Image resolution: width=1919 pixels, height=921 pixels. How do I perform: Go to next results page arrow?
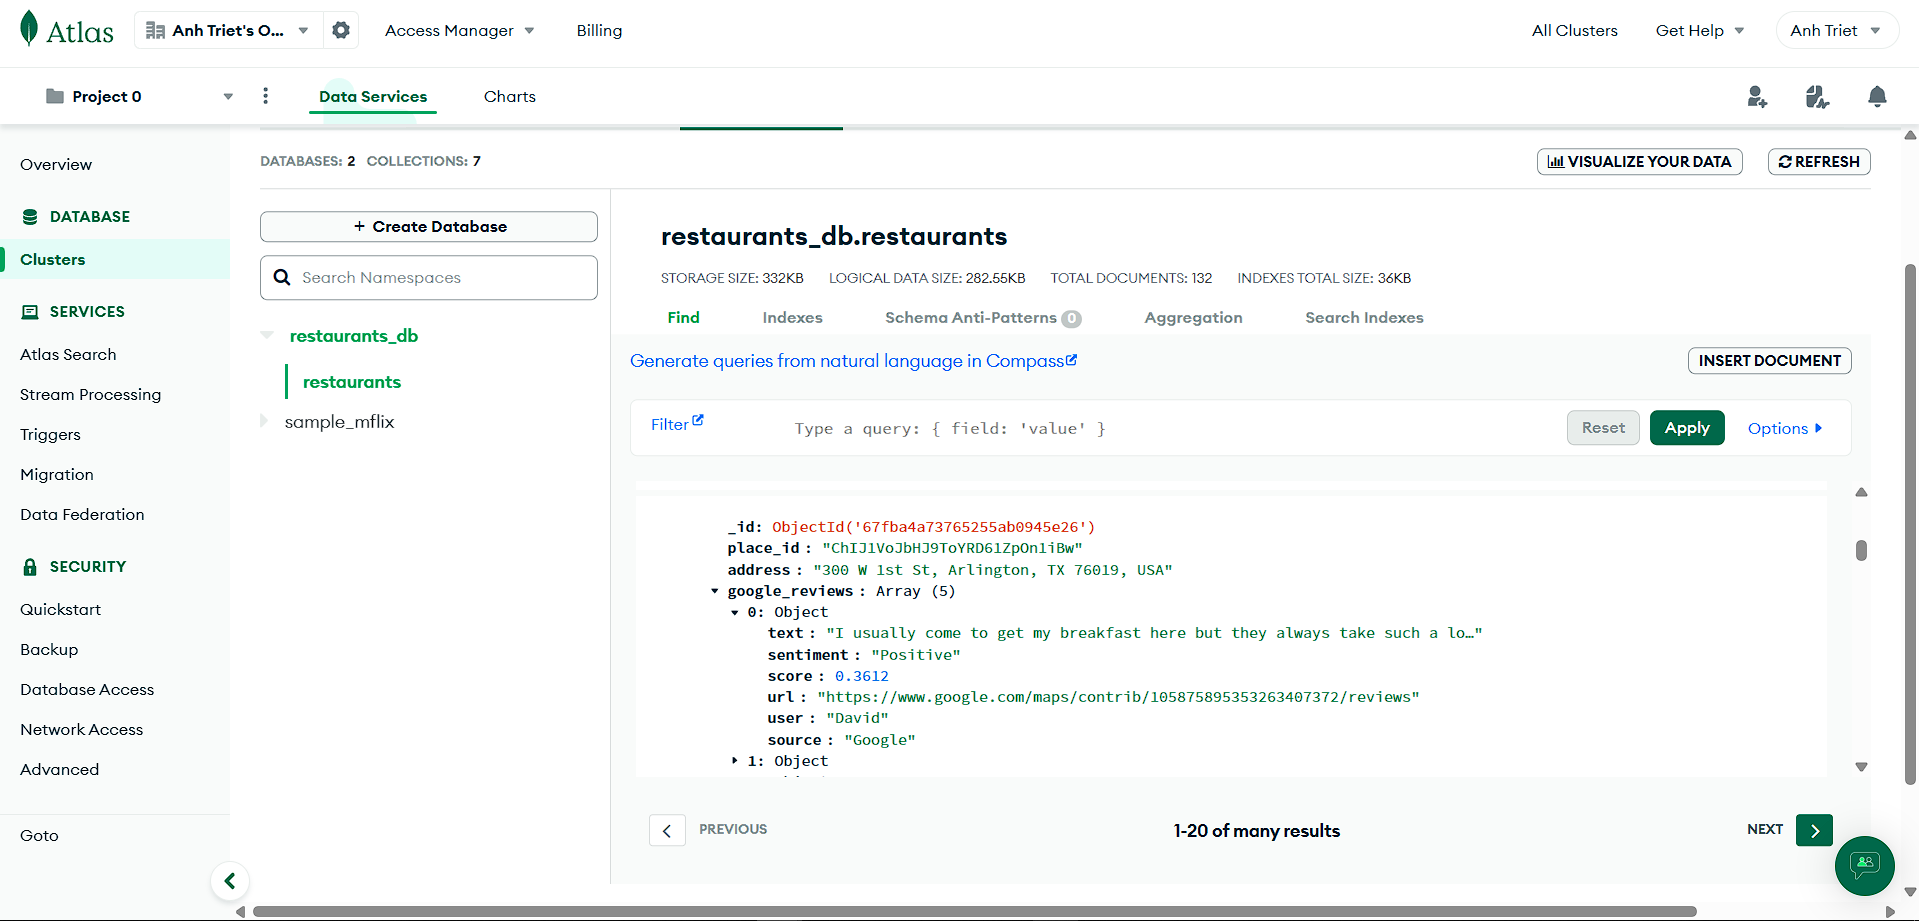click(1814, 830)
